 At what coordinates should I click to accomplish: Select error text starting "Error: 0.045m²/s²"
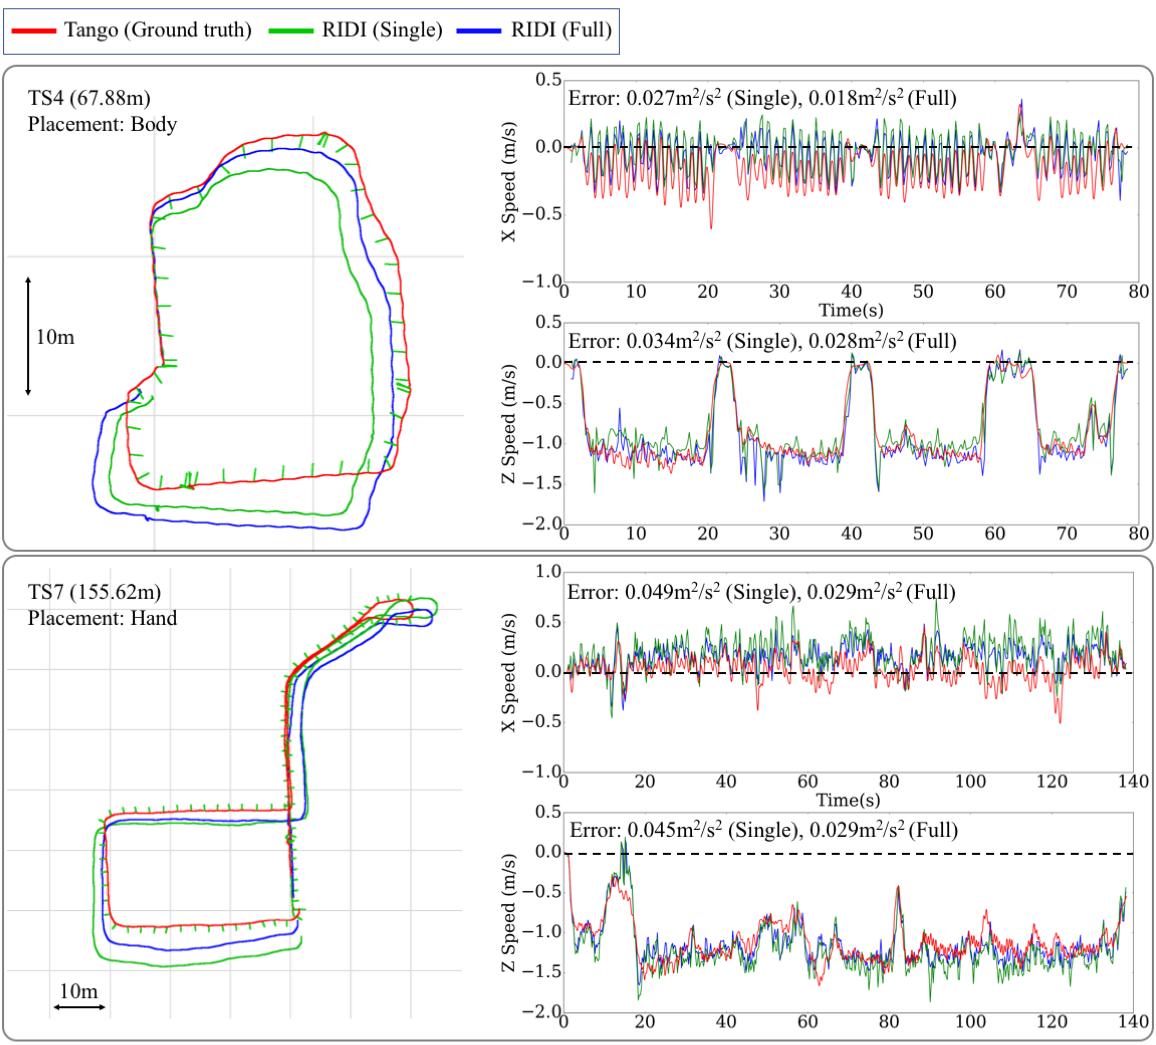tap(764, 830)
